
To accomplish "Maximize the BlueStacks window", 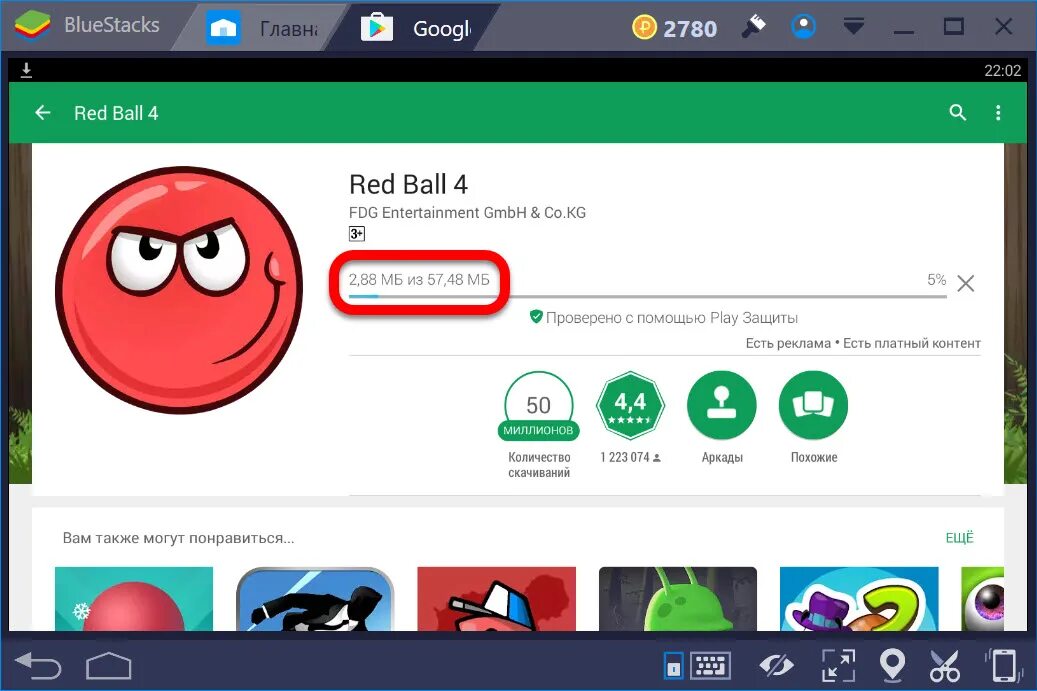I will click(x=954, y=27).
